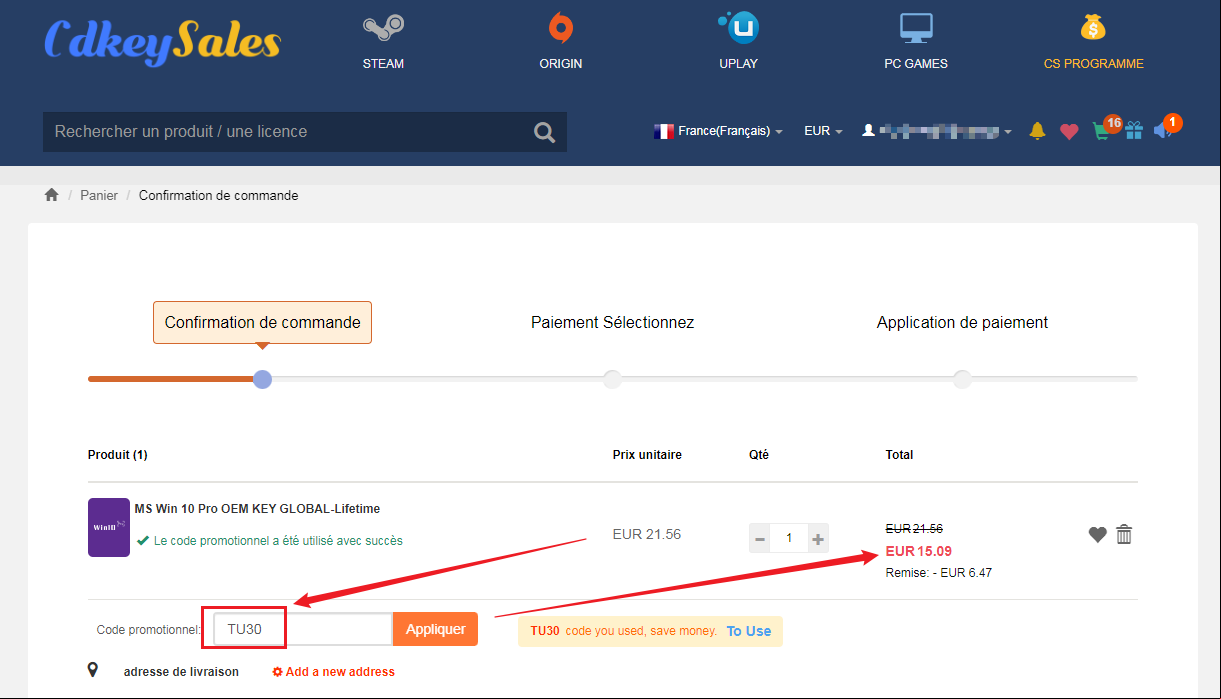Add MS Win 10 Pro to wishlist

1097,535
